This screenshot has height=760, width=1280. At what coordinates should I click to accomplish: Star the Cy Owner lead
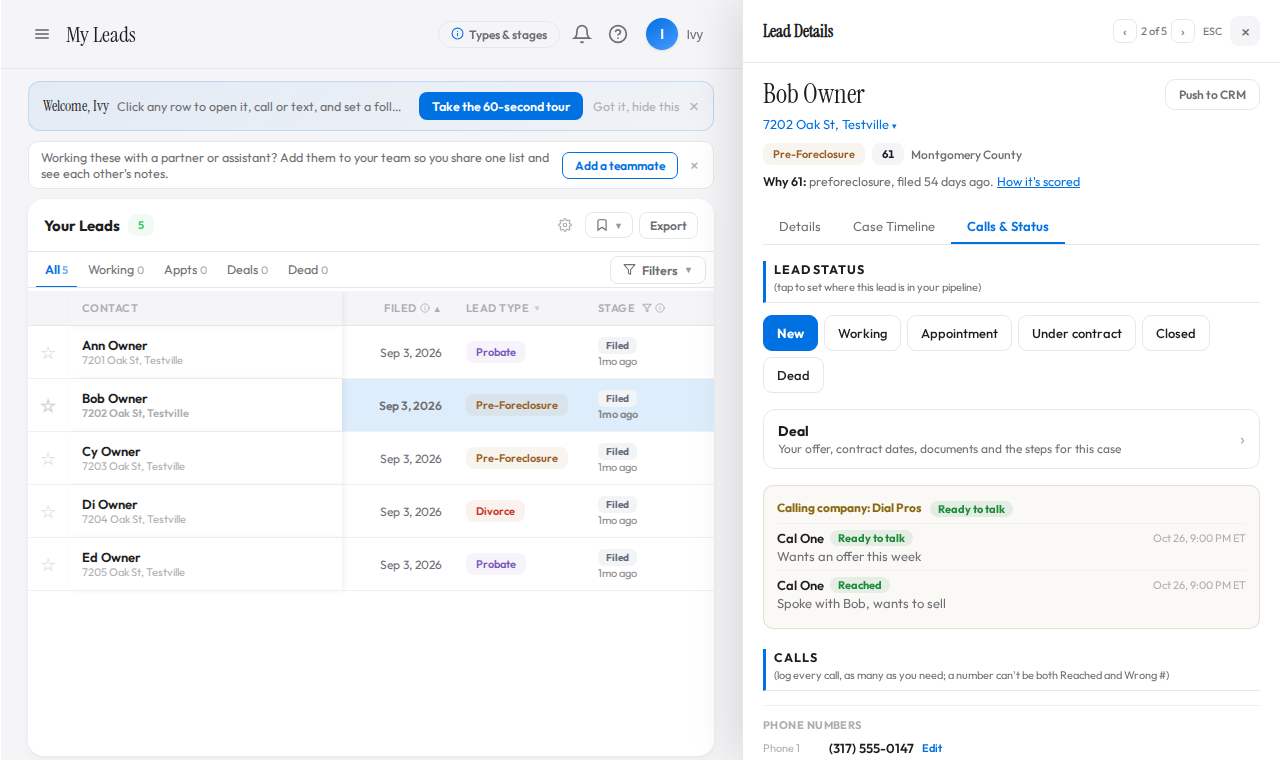[x=48, y=458]
